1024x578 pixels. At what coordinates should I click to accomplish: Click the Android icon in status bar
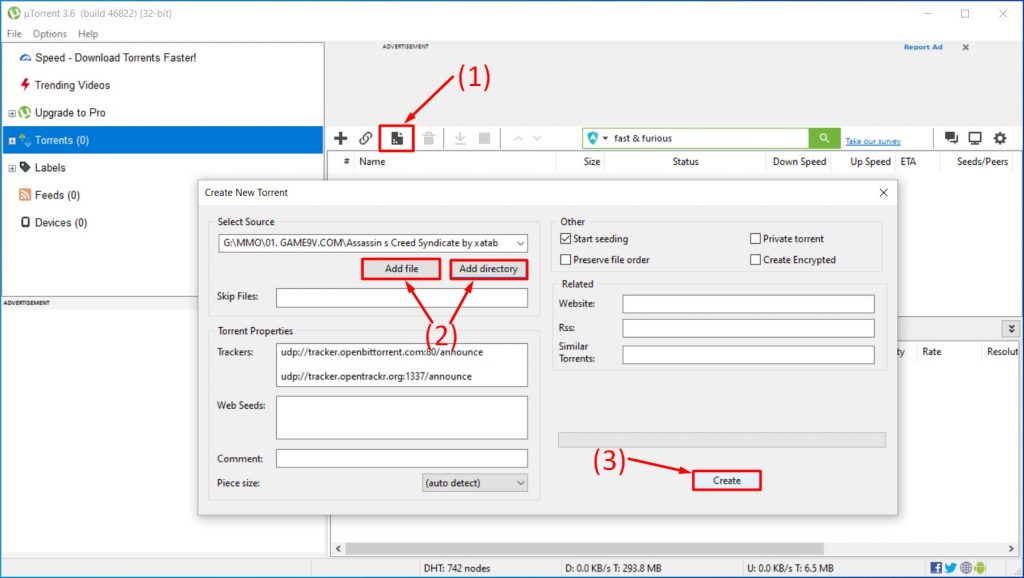tap(980, 568)
